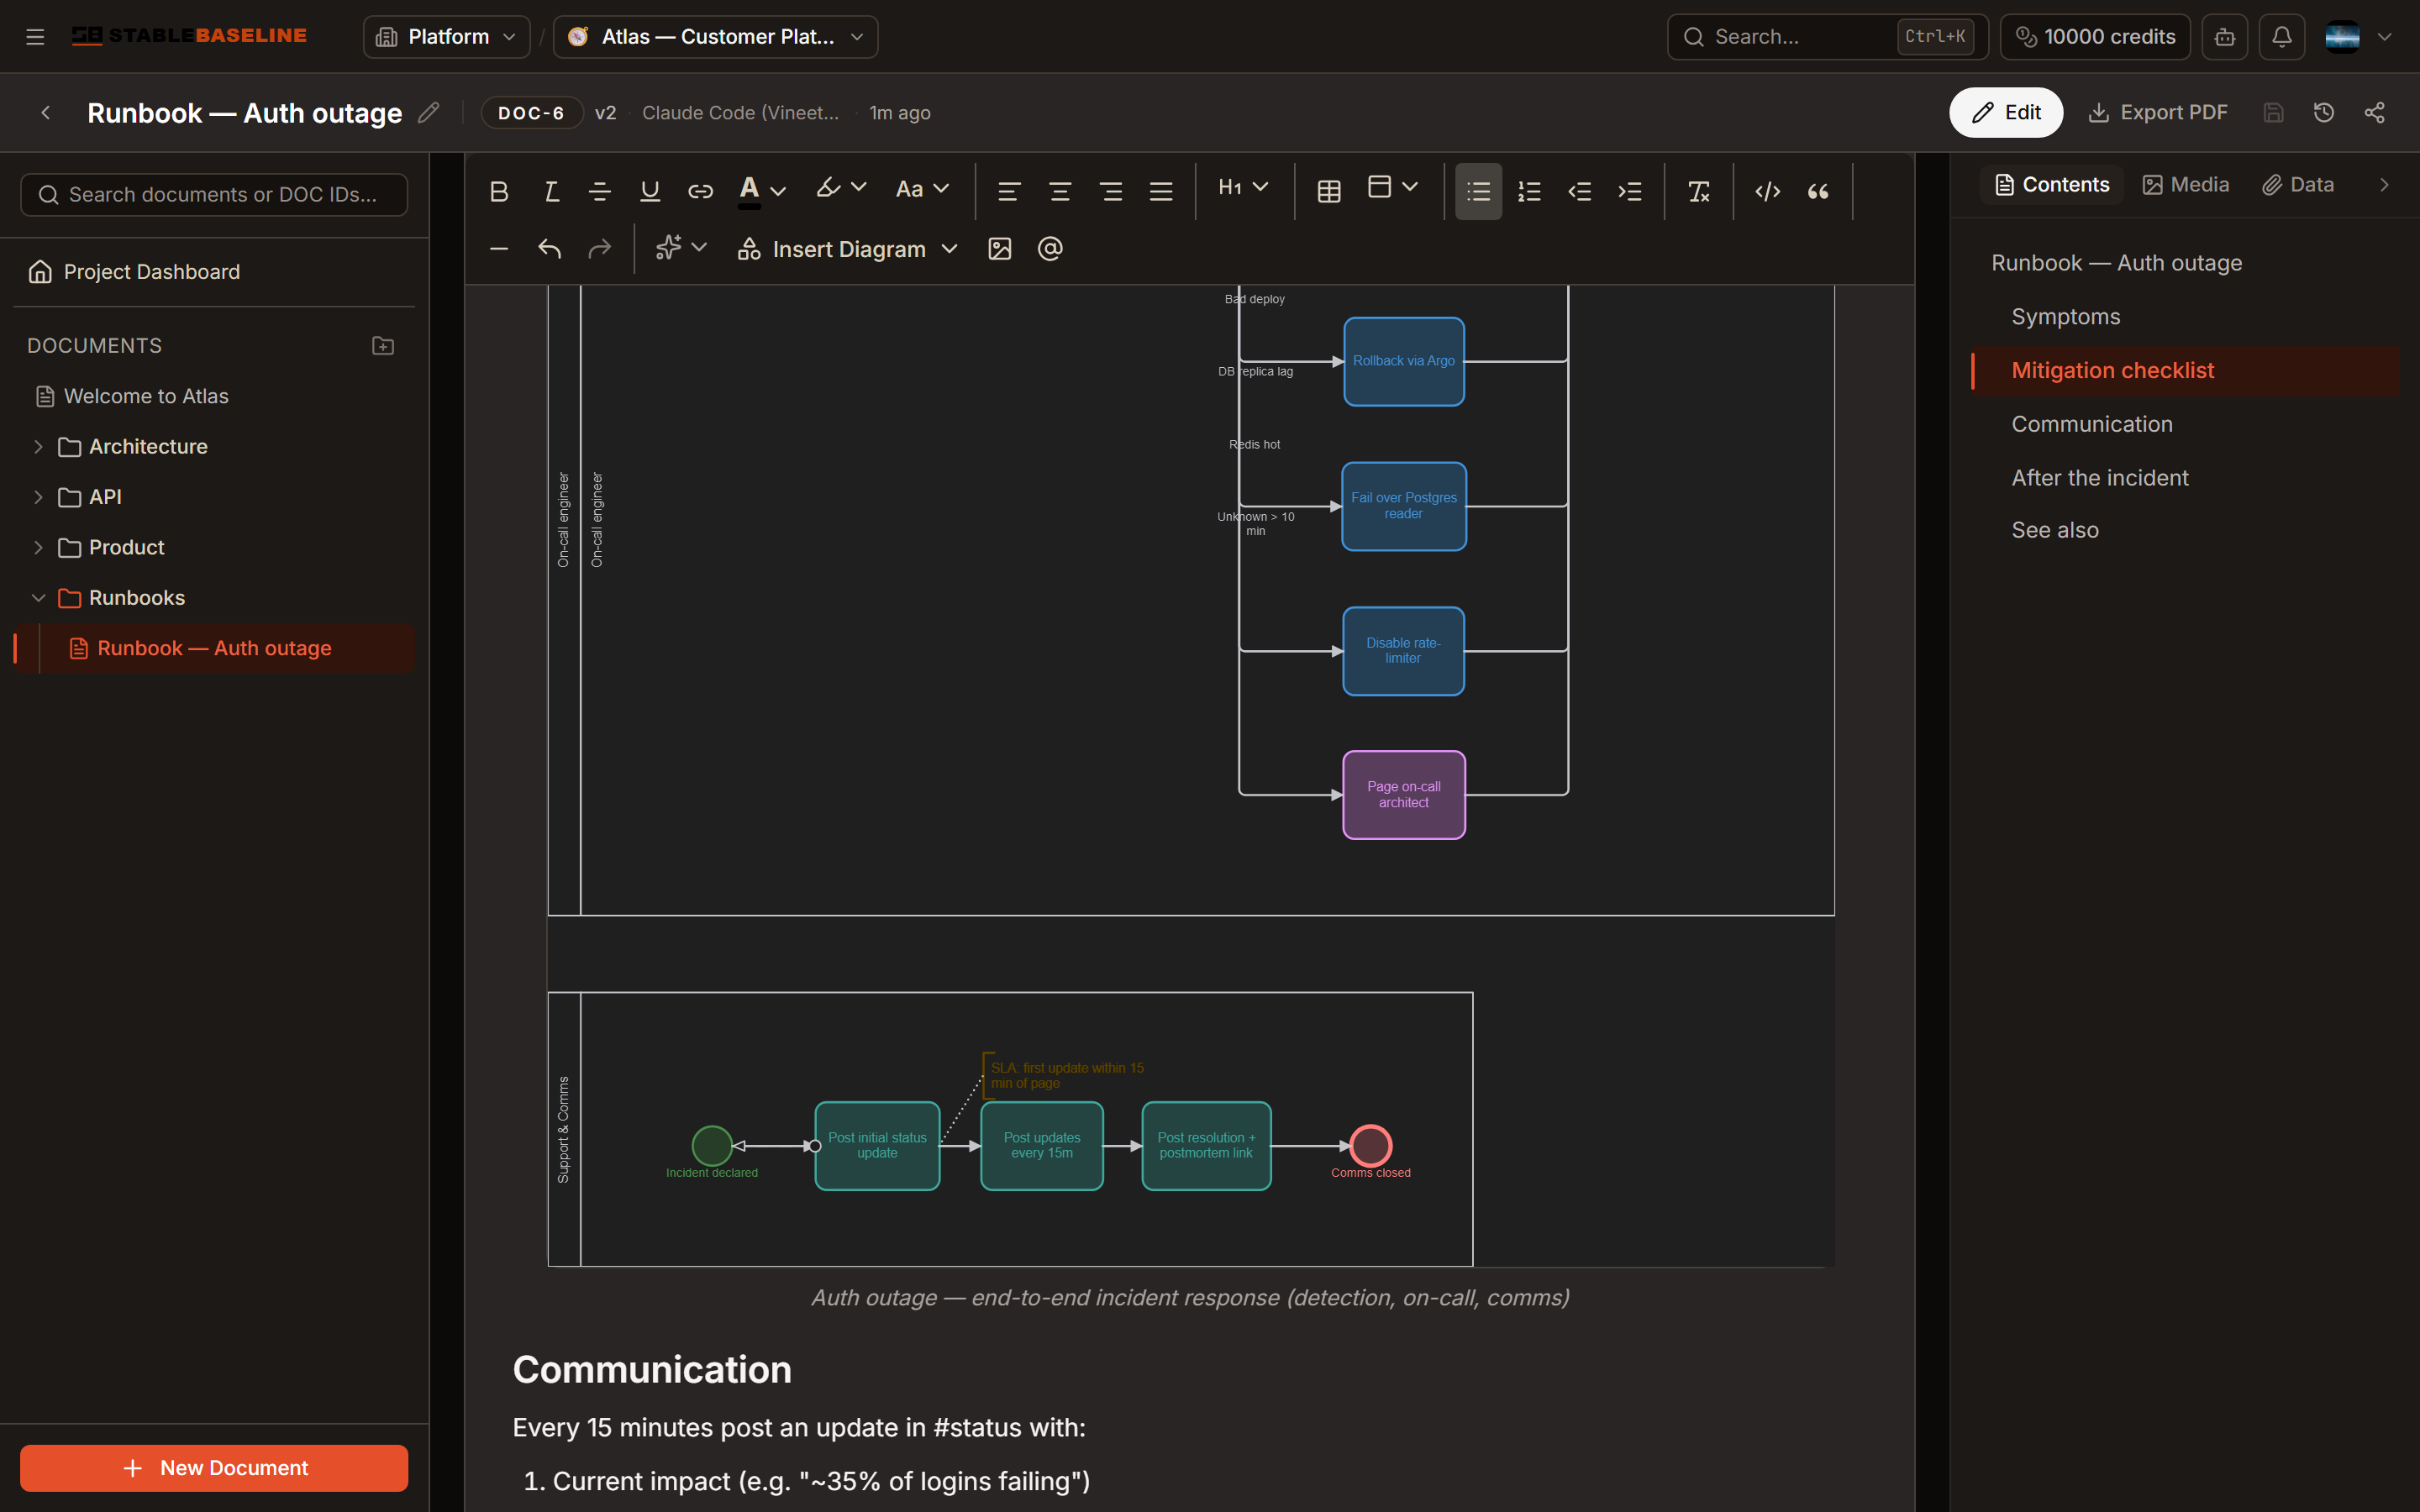Export the document as PDF
Viewport: 2420px width, 1512px height.
(2157, 113)
